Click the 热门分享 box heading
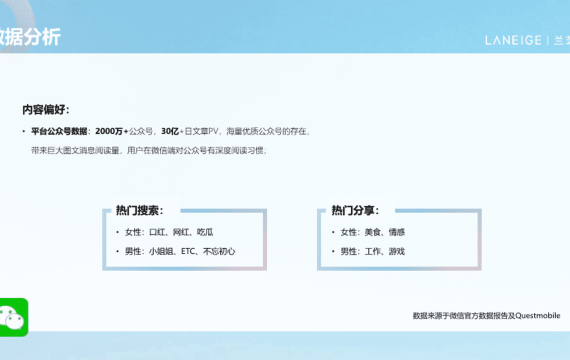The width and height of the screenshot is (570, 360). coord(355,210)
